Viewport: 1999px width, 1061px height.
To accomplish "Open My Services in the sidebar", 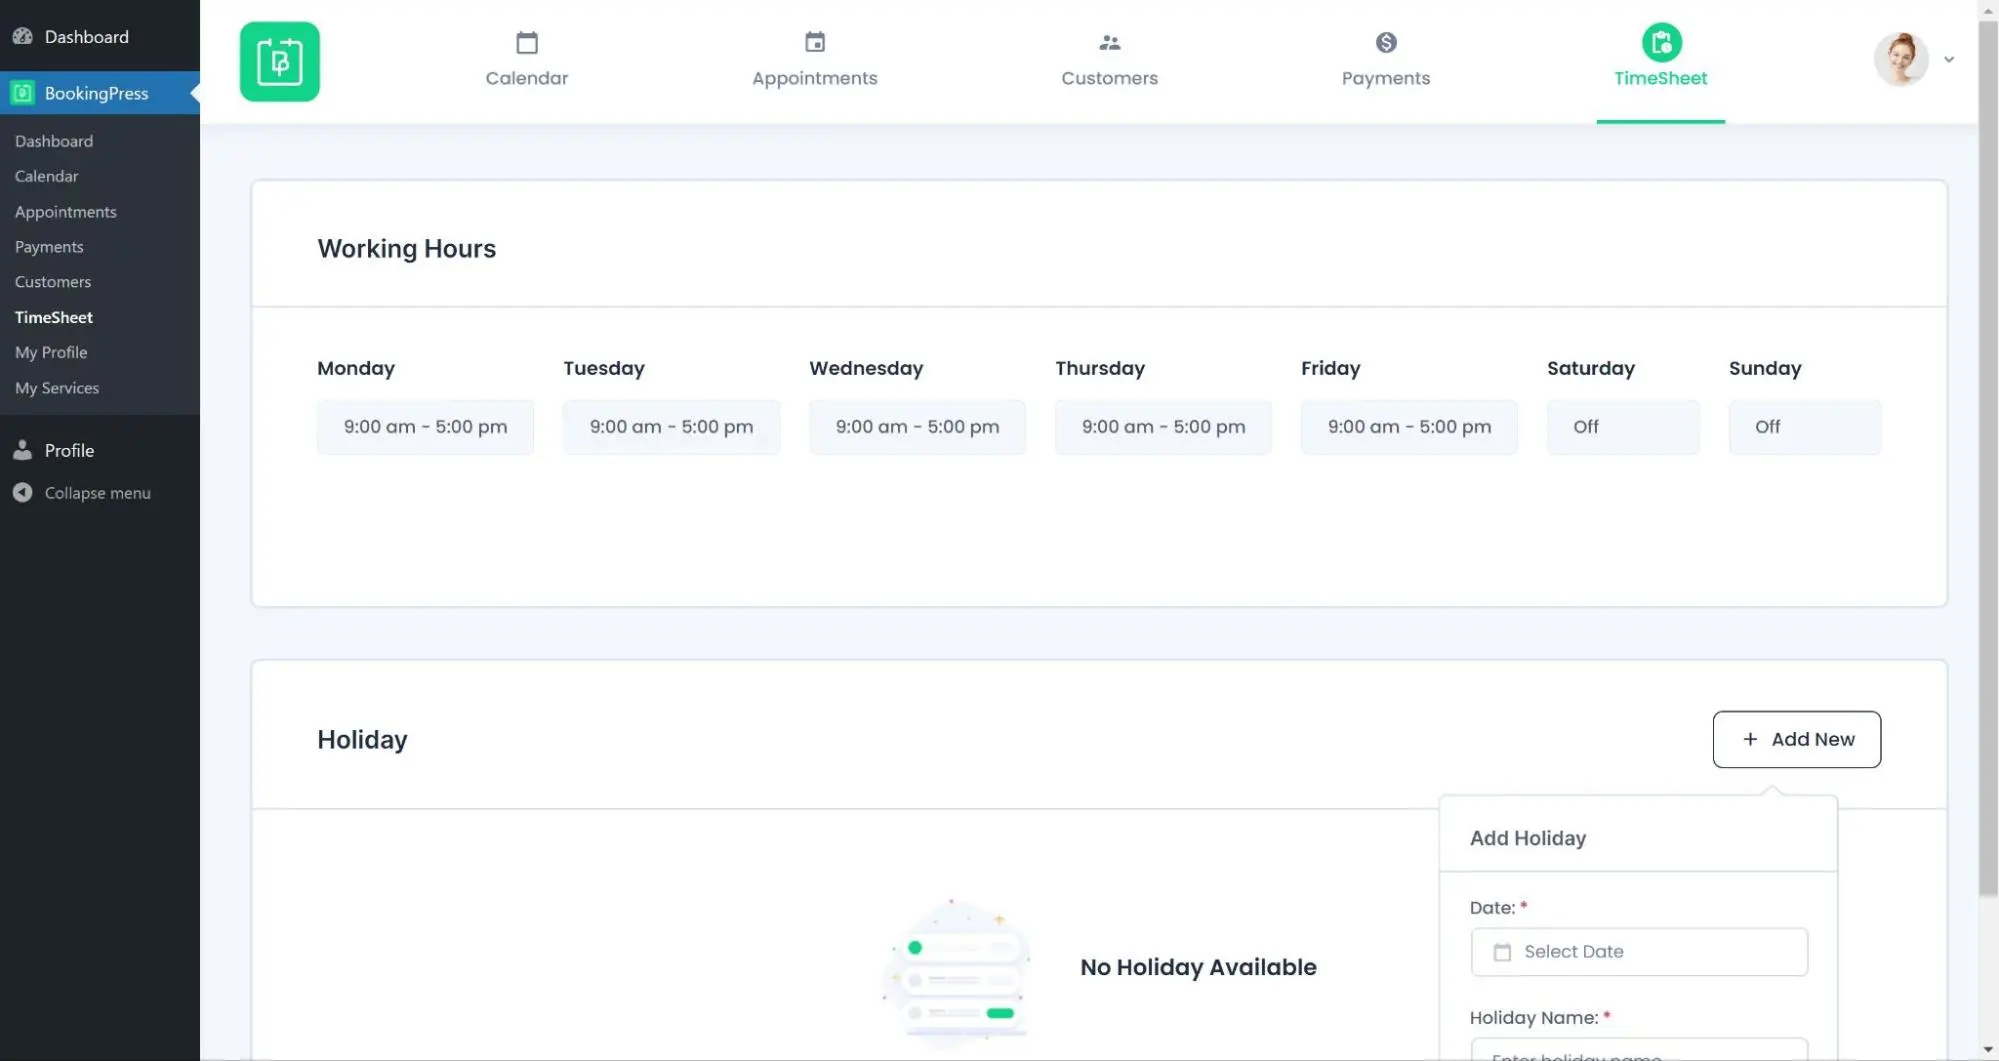I will (57, 388).
